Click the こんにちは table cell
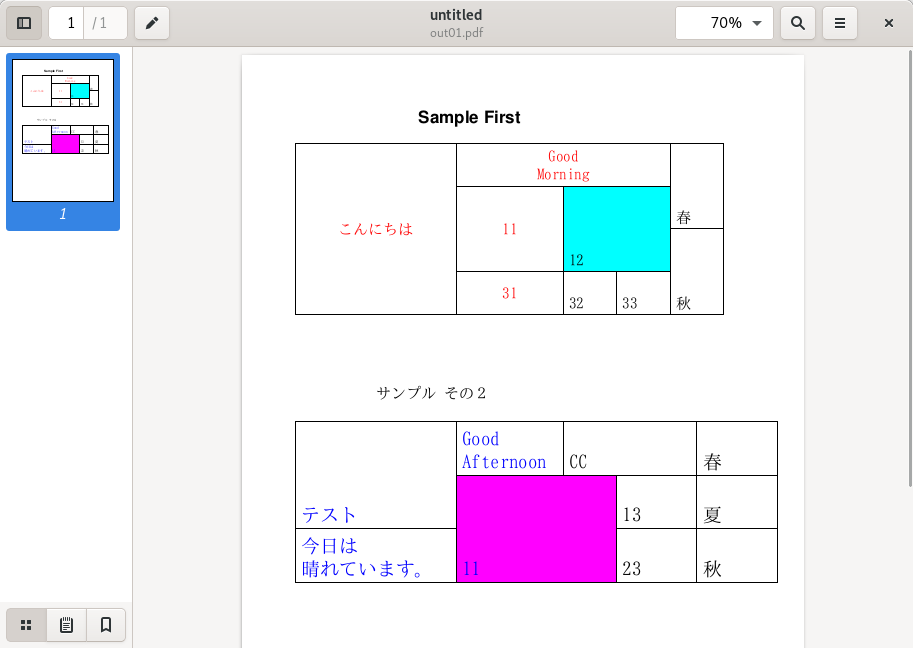 click(375, 228)
